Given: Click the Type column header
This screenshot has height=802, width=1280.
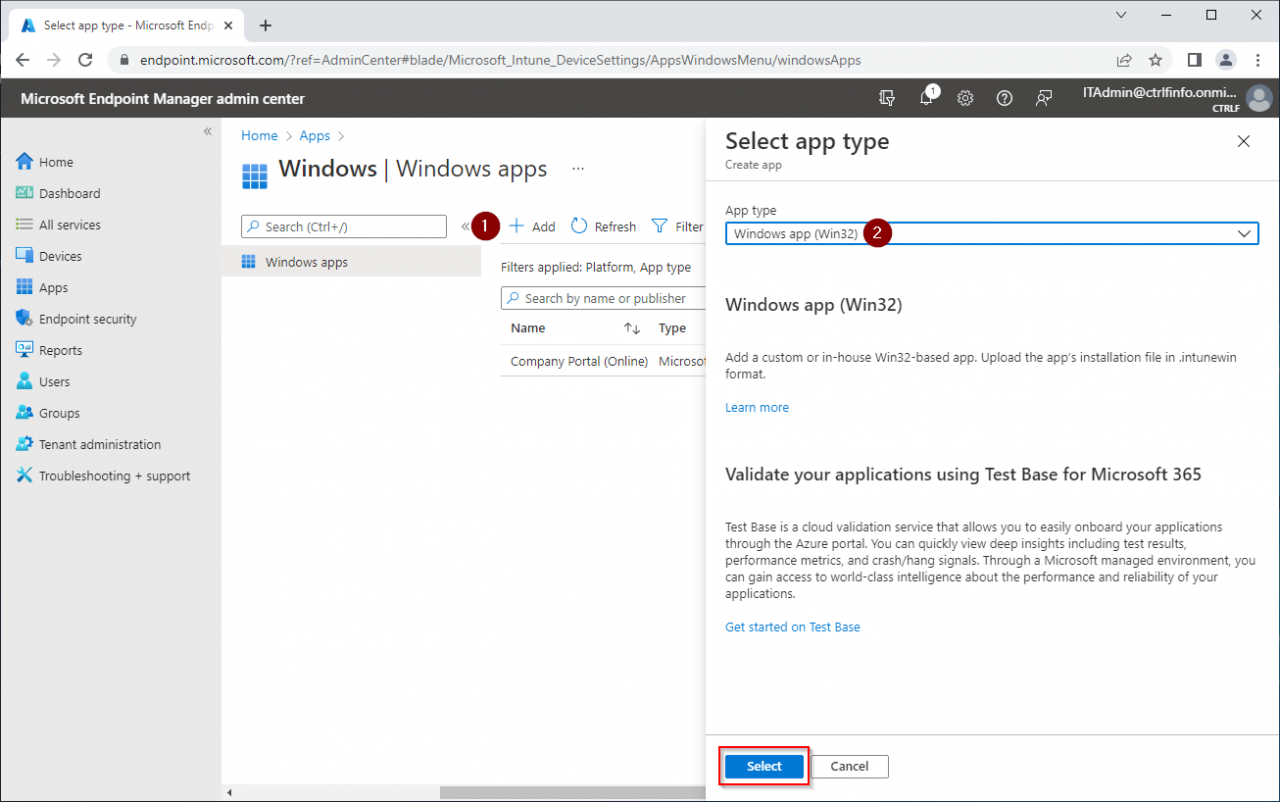Looking at the screenshot, I should (672, 328).
